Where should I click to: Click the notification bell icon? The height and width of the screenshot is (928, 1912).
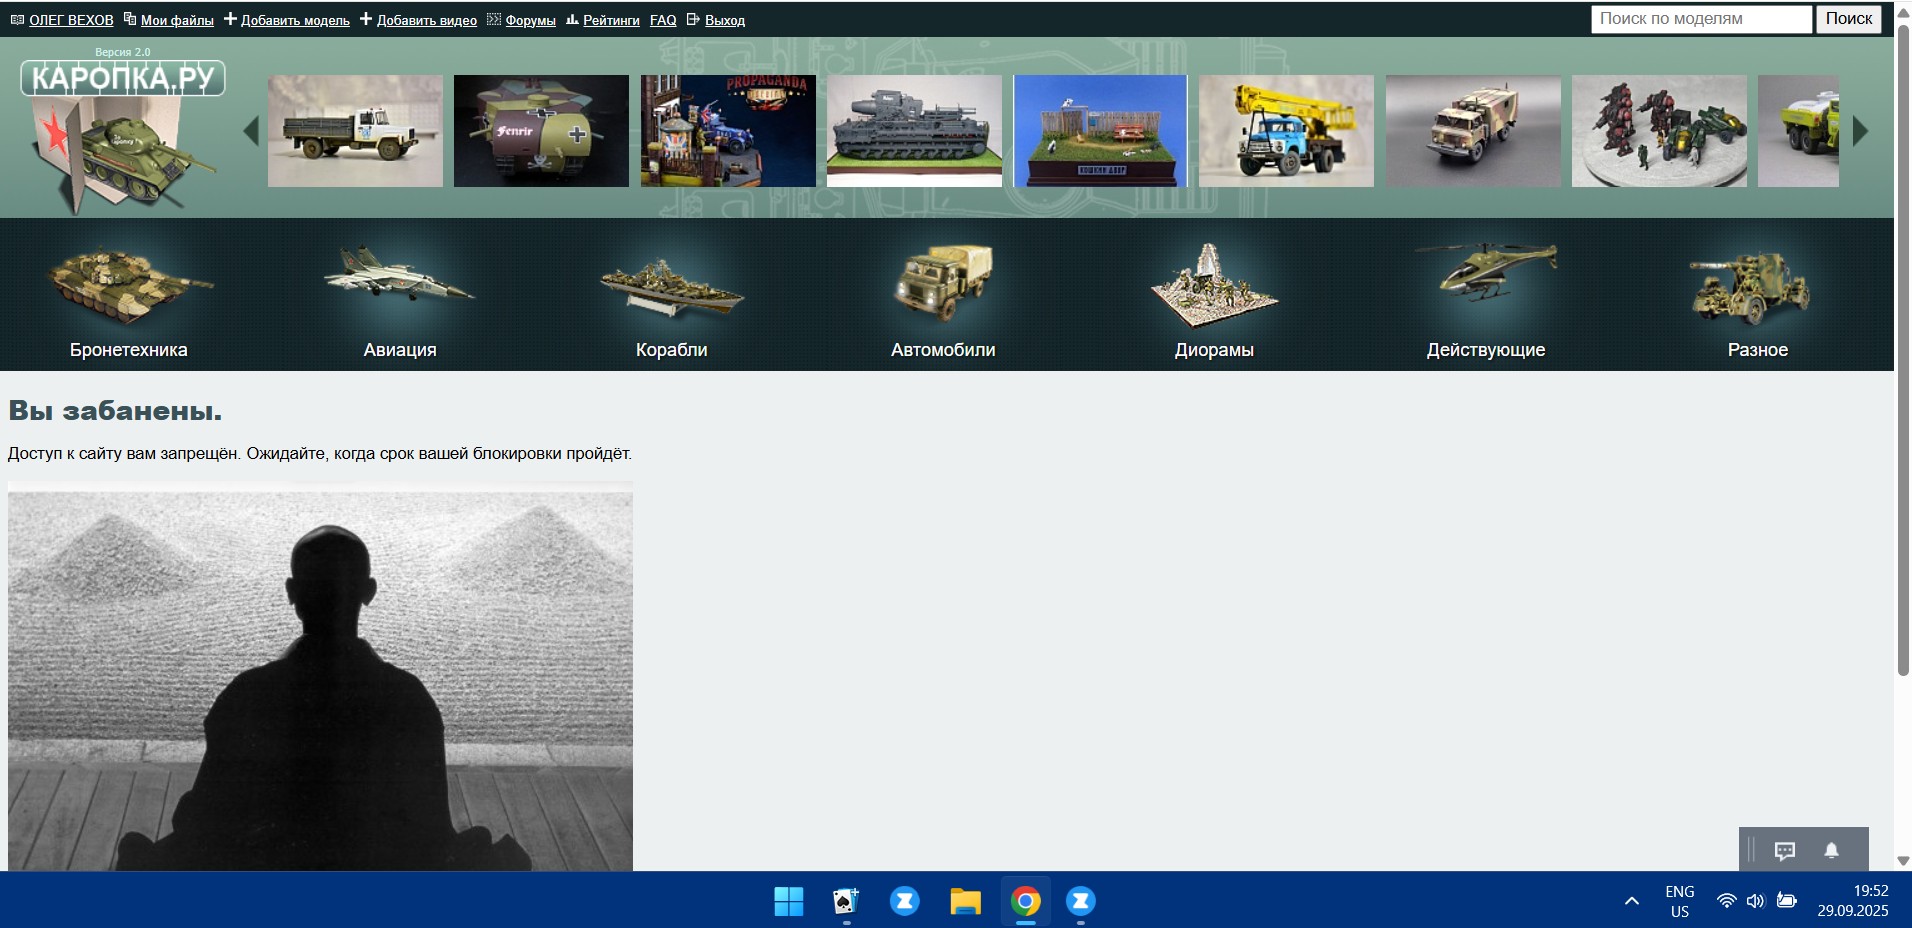click(1831, 851)
